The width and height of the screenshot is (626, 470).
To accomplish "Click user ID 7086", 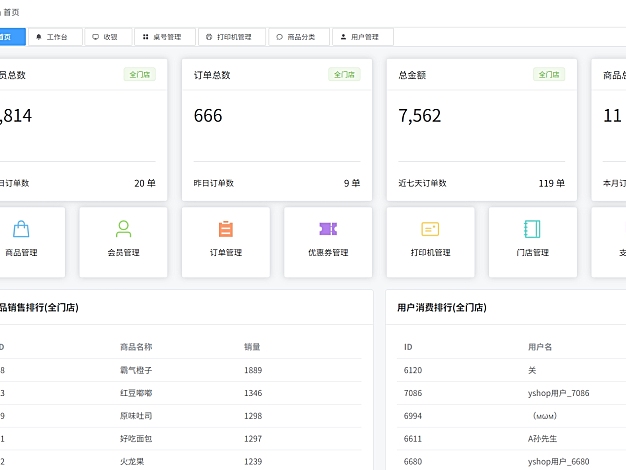I will (413, 393).
